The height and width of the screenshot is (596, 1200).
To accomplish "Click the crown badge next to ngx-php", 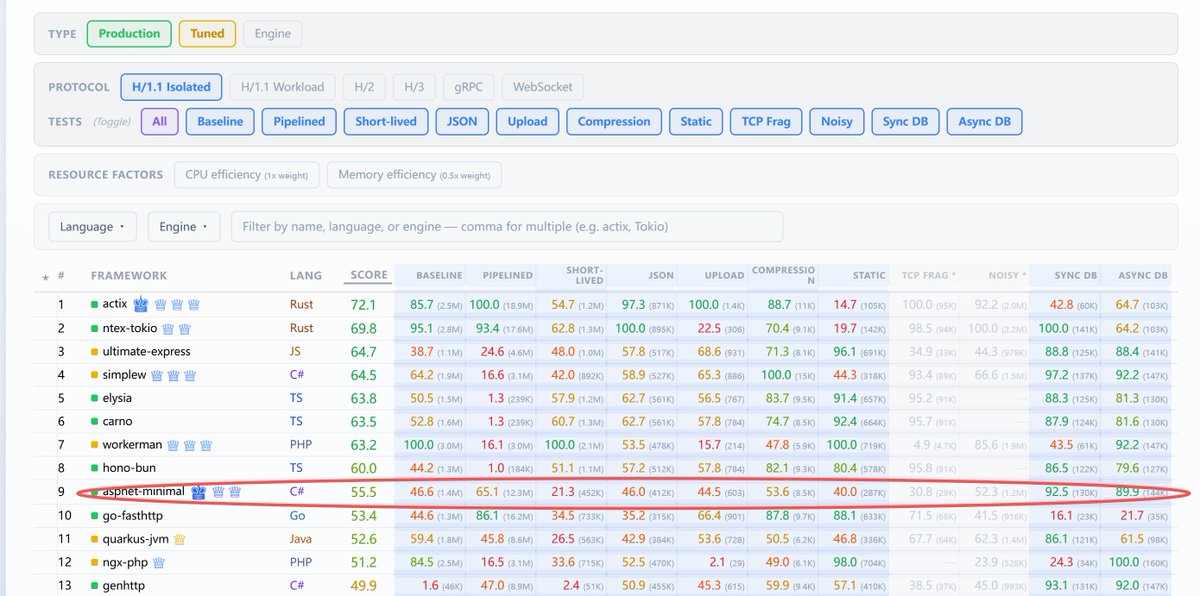I will [x=159, y=562].
